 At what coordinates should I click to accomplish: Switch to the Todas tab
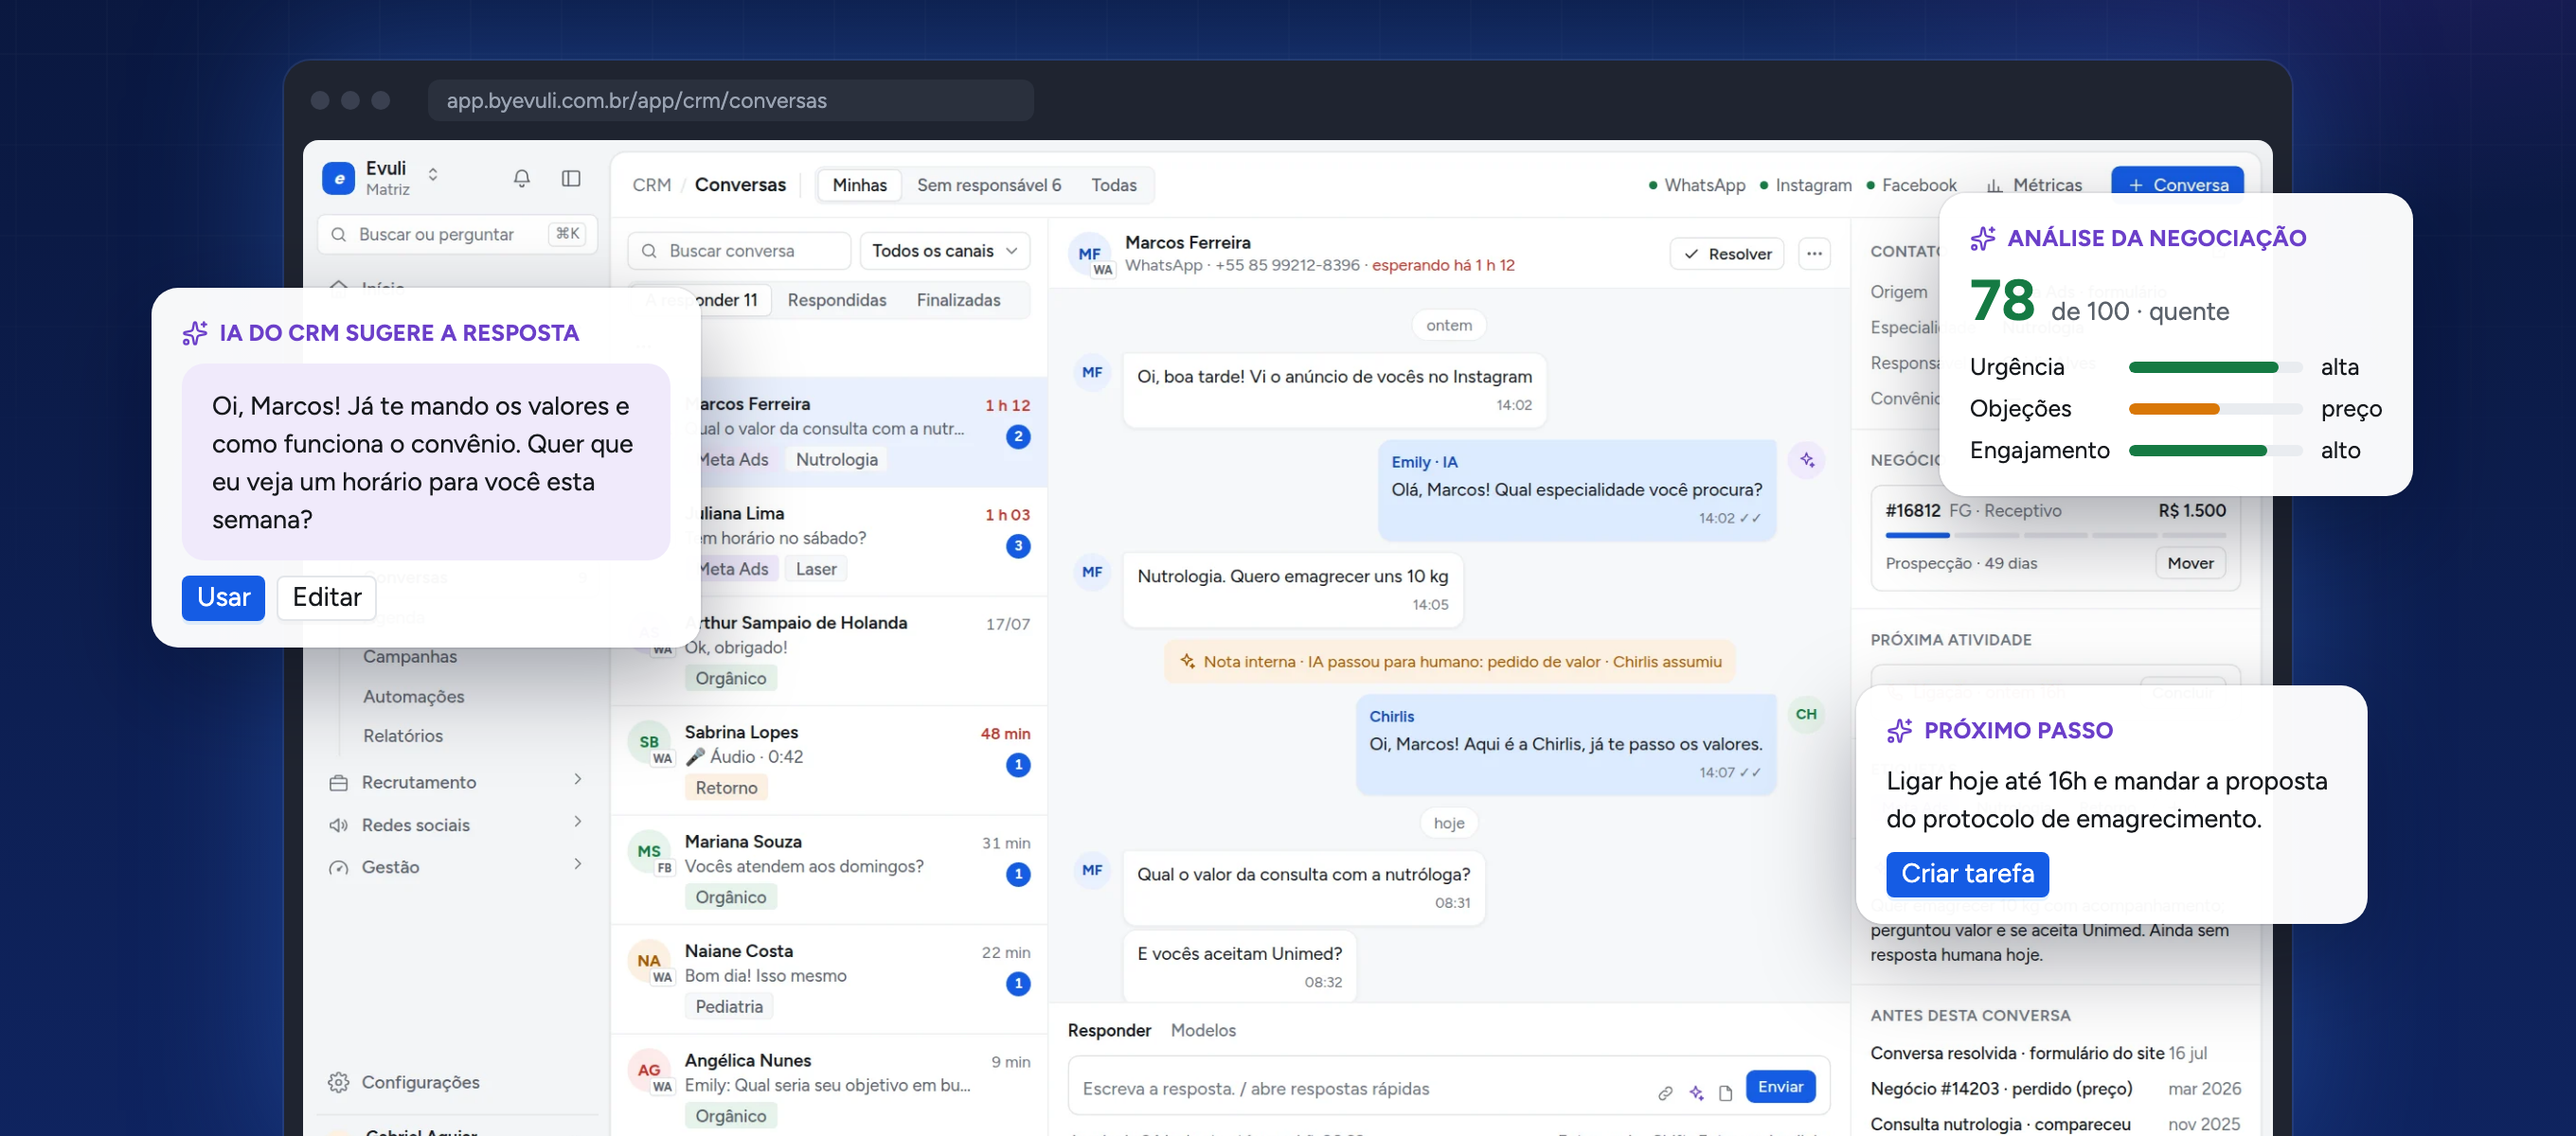1113,185
